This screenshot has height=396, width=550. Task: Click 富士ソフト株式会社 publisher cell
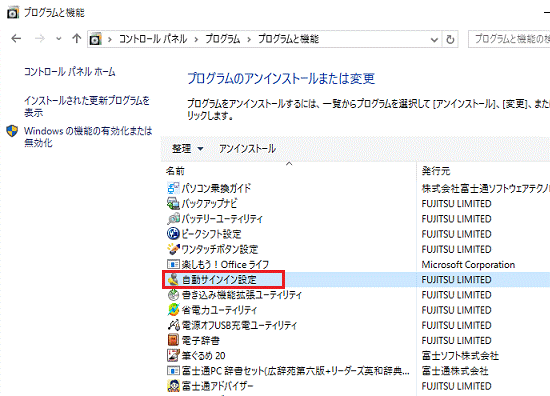click(460, 355)
